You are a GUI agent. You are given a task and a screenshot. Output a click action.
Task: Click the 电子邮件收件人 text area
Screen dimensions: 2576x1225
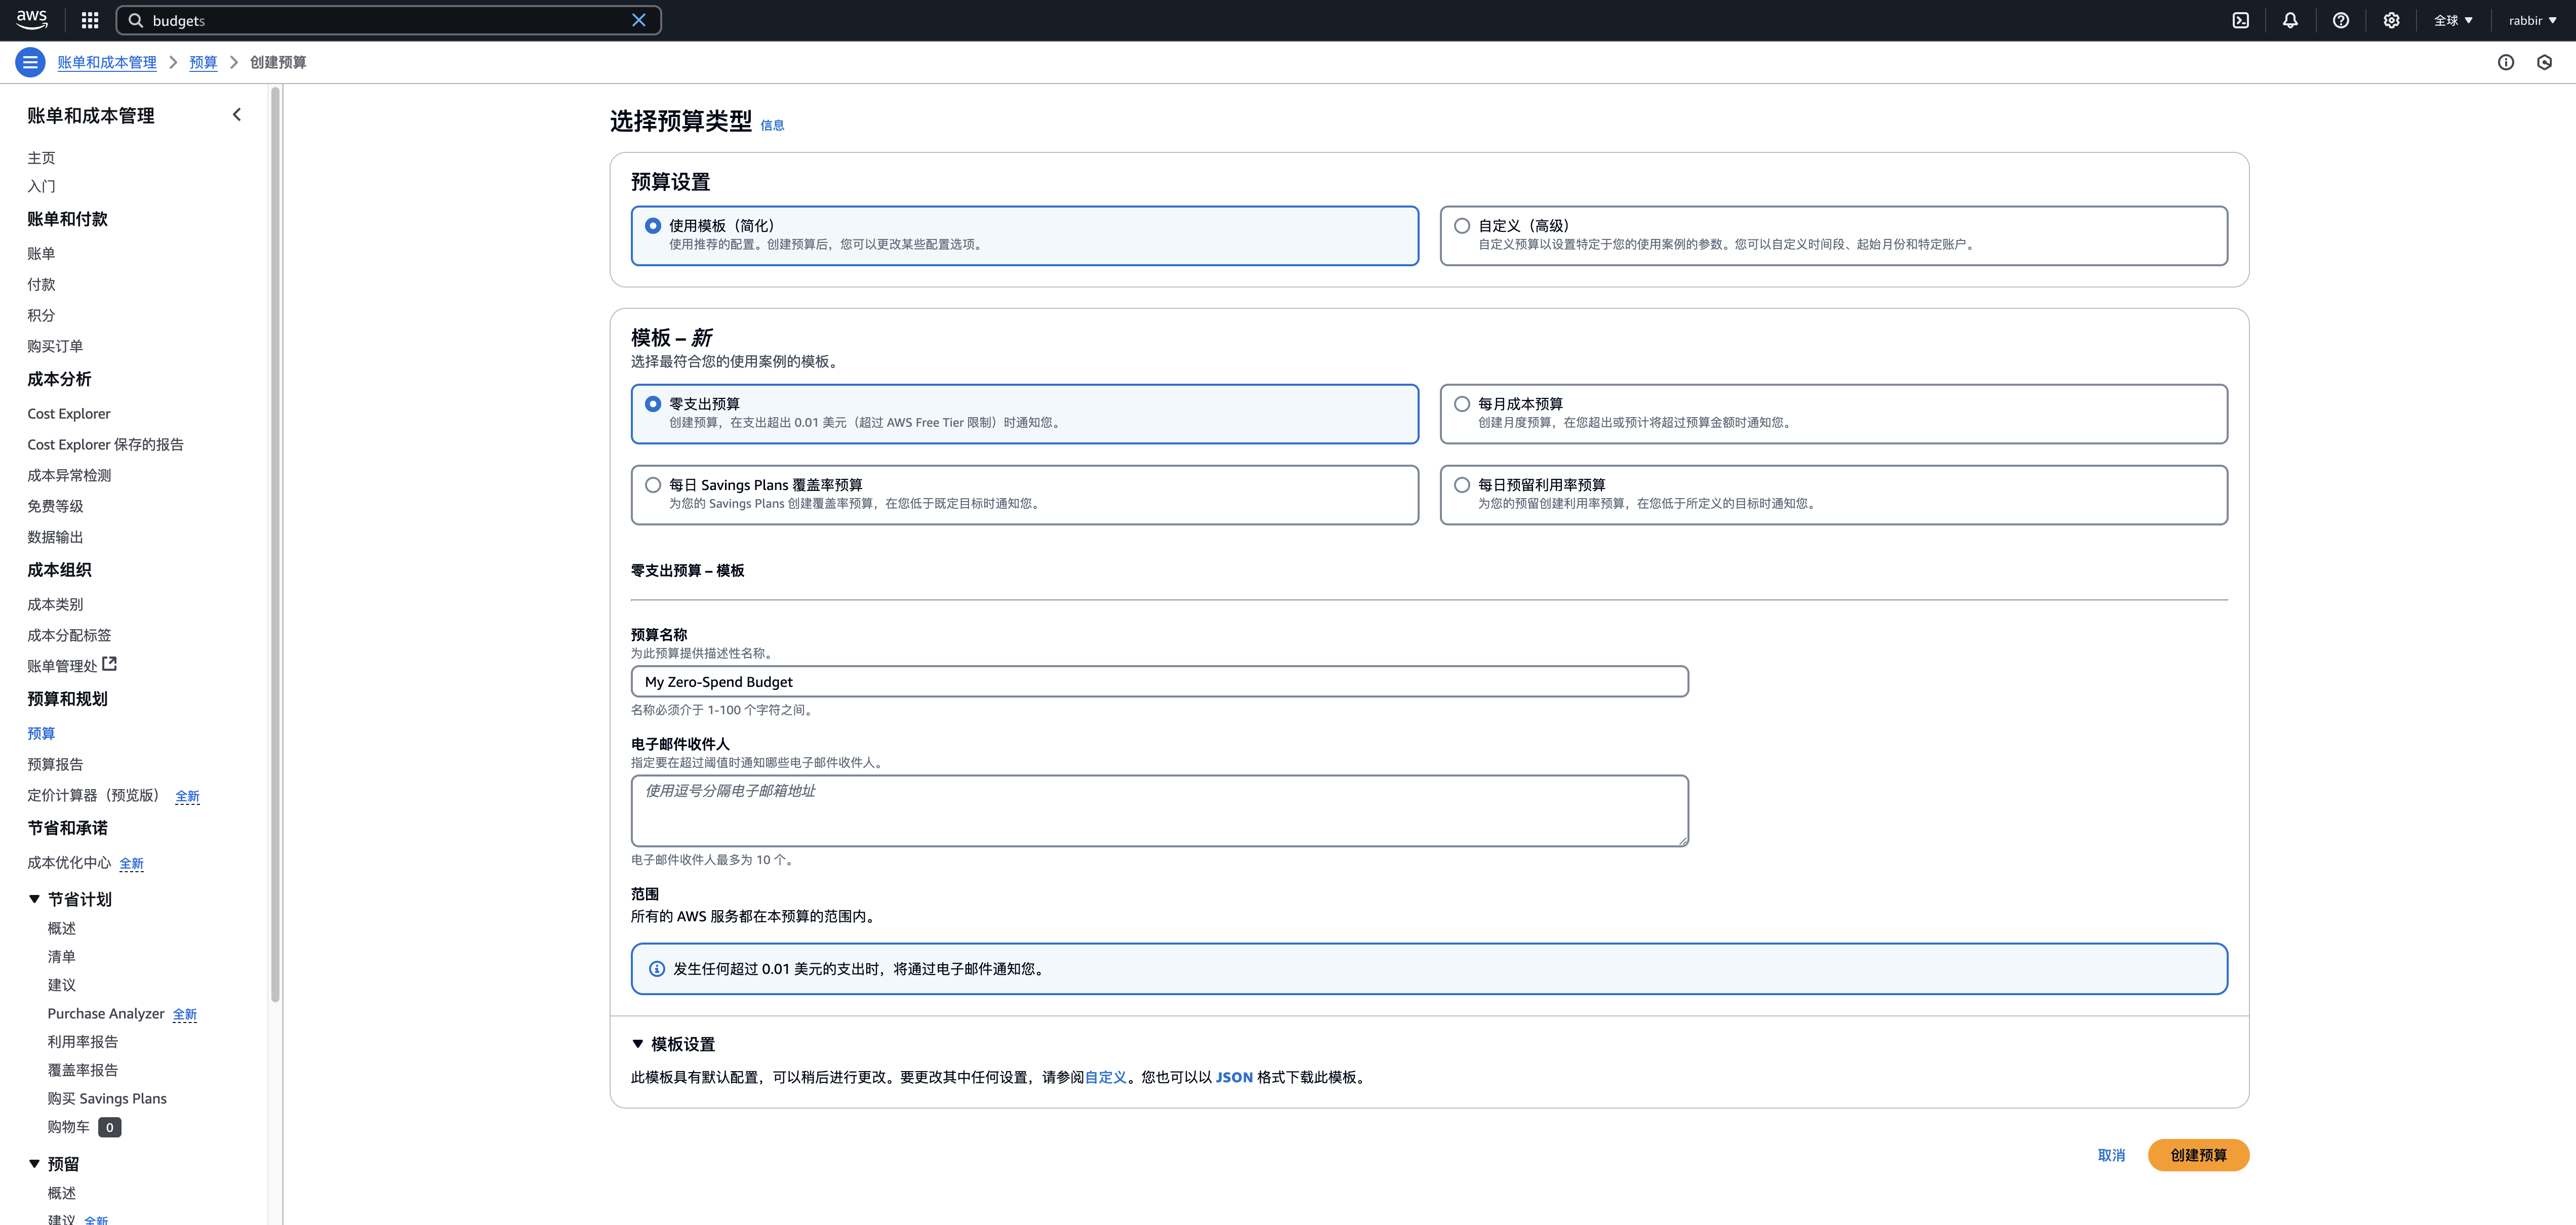click(1159, 811)
